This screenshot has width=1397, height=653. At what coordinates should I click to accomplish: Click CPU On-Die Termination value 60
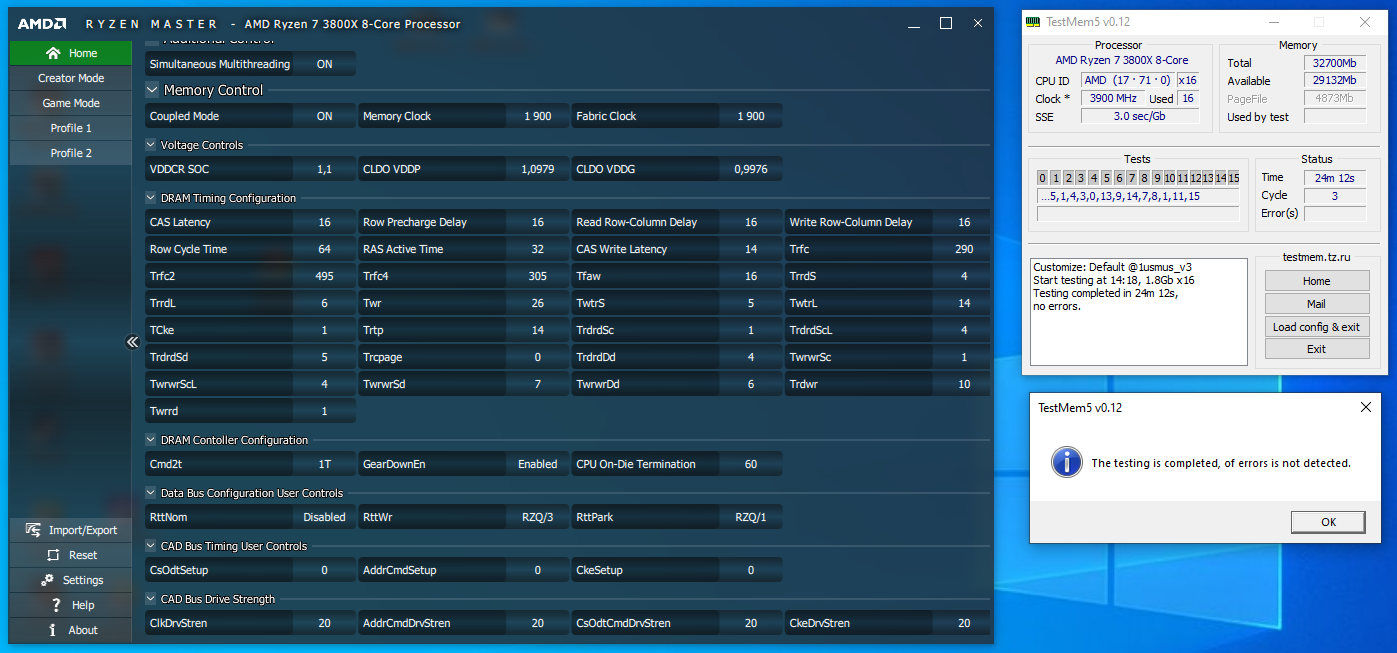(x=751, y=464)
